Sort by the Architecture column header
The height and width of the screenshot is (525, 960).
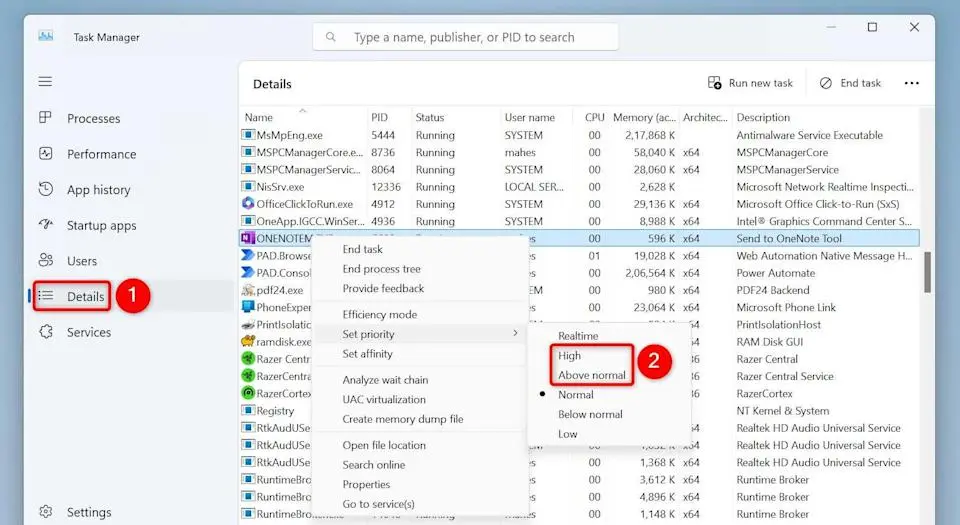point(705,117)
